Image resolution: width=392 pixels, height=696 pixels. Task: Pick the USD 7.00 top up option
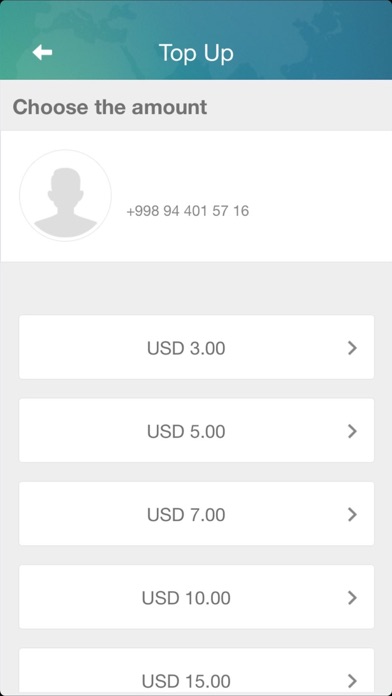click(186, 515)
